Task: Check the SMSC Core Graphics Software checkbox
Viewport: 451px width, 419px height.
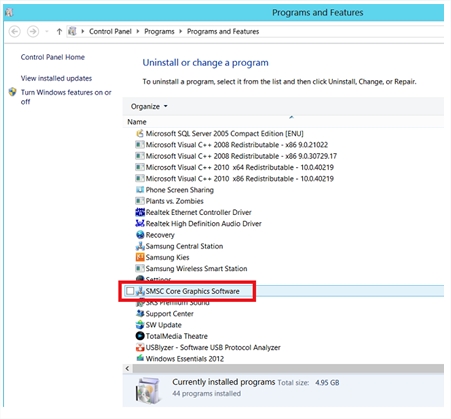Action: pos(130,291)
